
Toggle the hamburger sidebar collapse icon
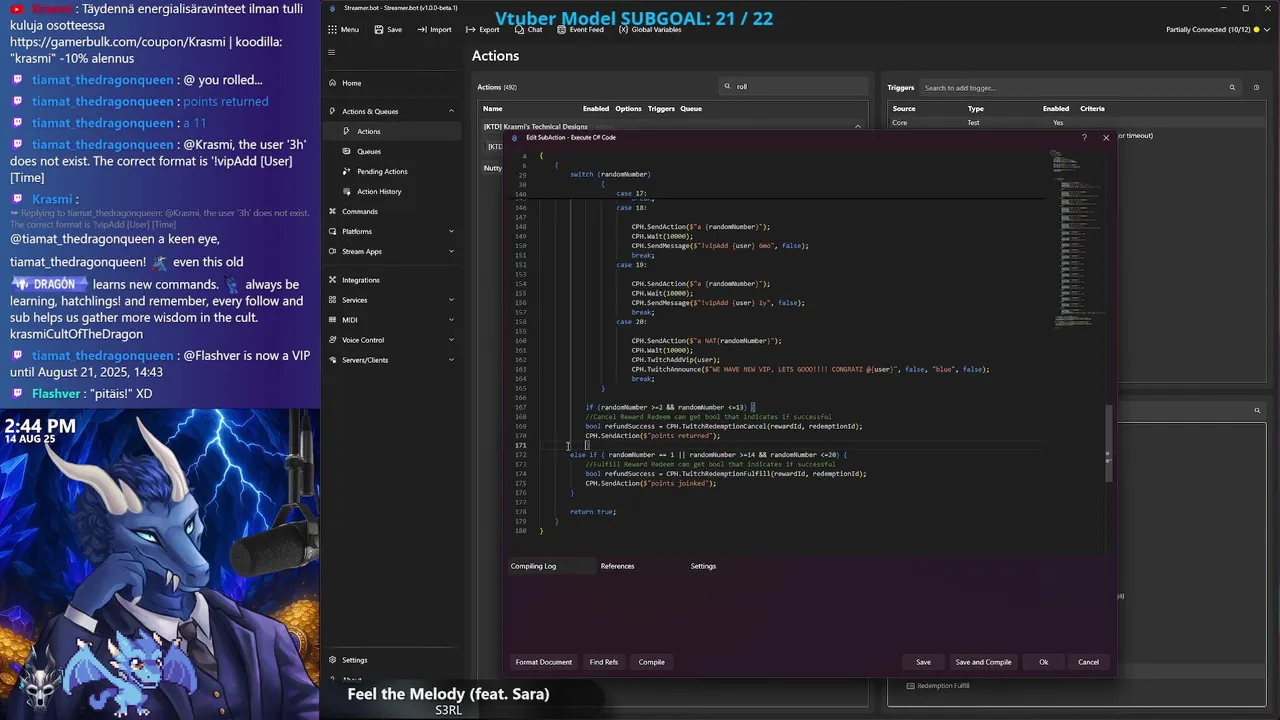332,53
